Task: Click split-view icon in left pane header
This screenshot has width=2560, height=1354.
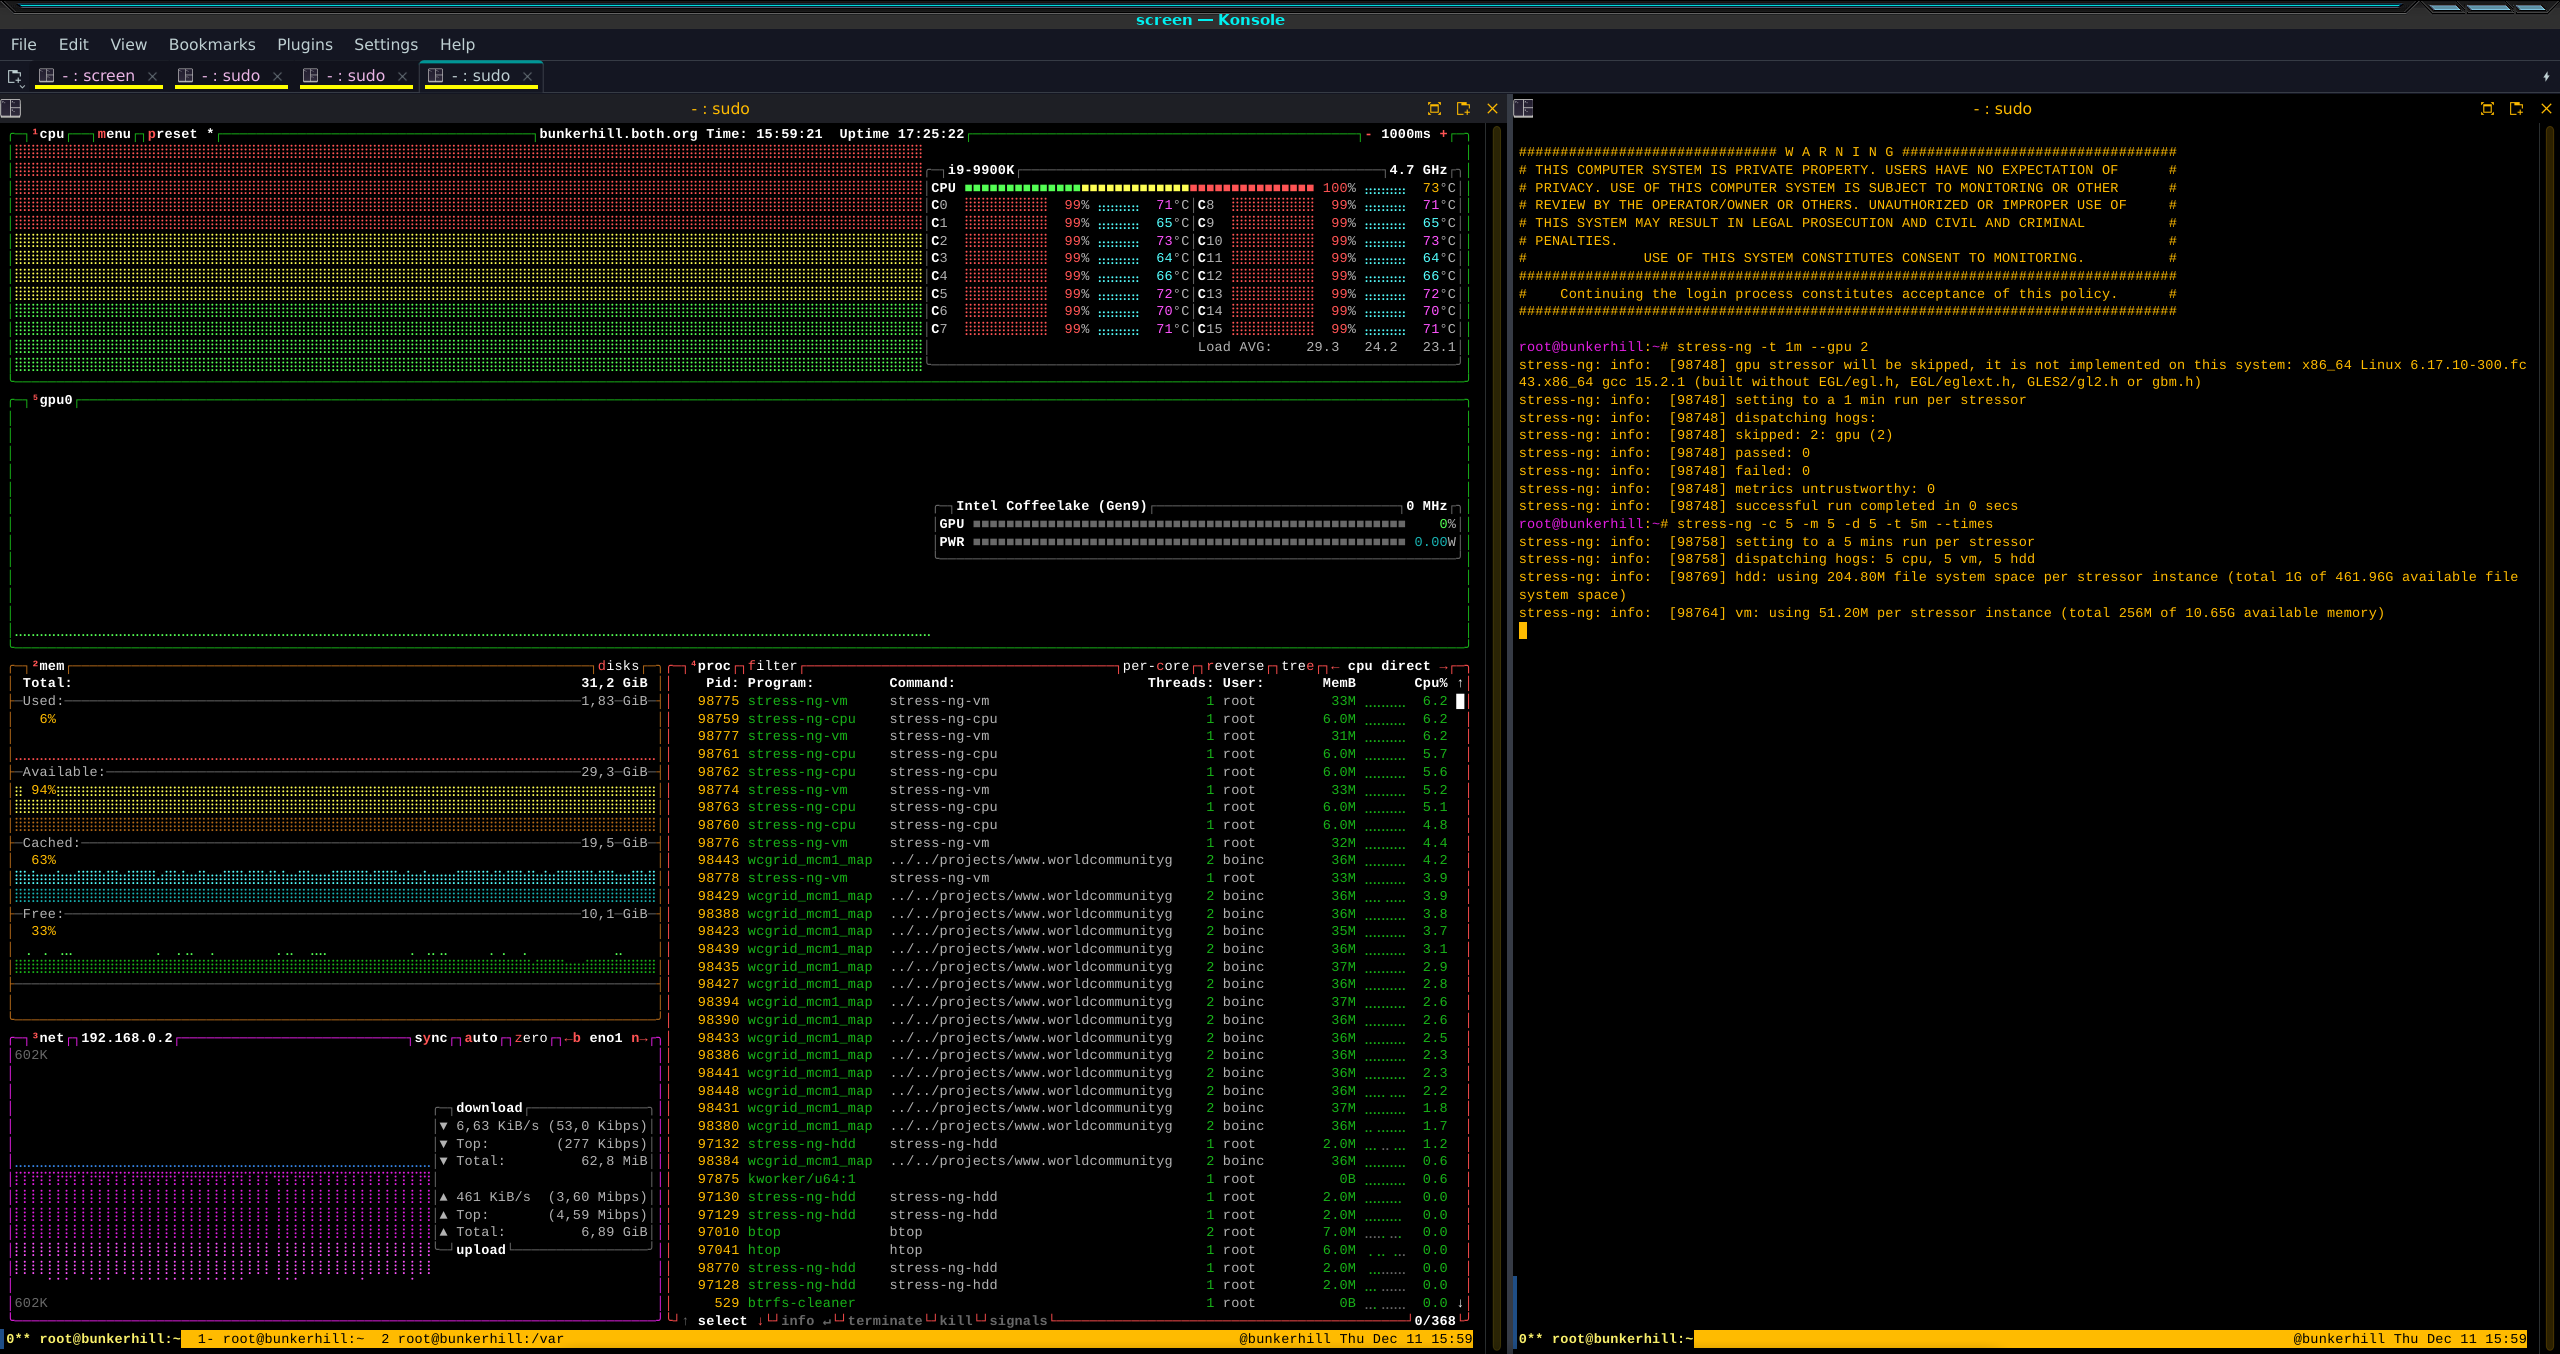Action: pos(11,109)
